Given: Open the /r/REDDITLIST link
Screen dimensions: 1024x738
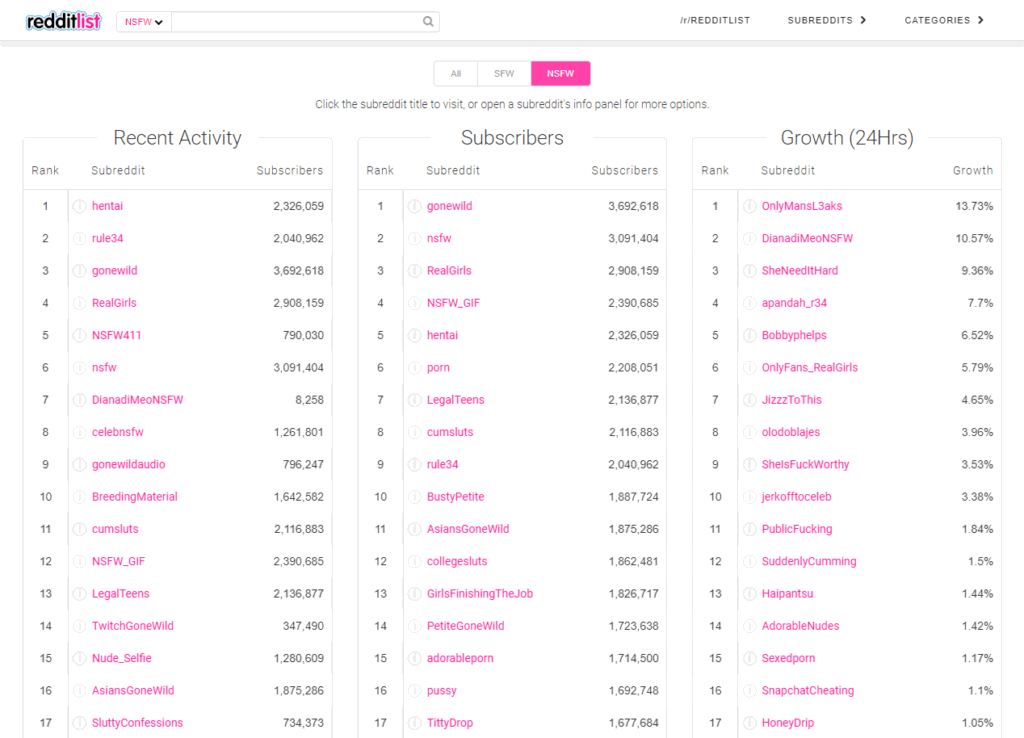Looking at the screenshot, I should (715, 20).
